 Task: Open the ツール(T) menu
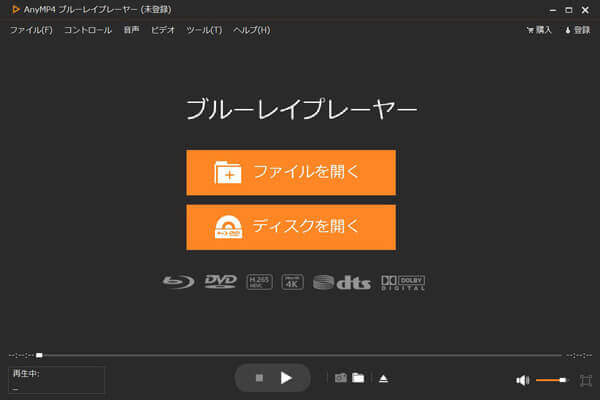[204, 30]
